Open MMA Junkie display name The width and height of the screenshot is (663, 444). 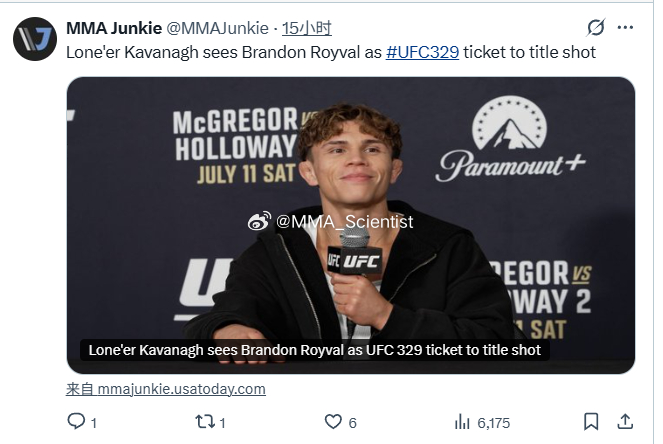(x=114, y=28)
